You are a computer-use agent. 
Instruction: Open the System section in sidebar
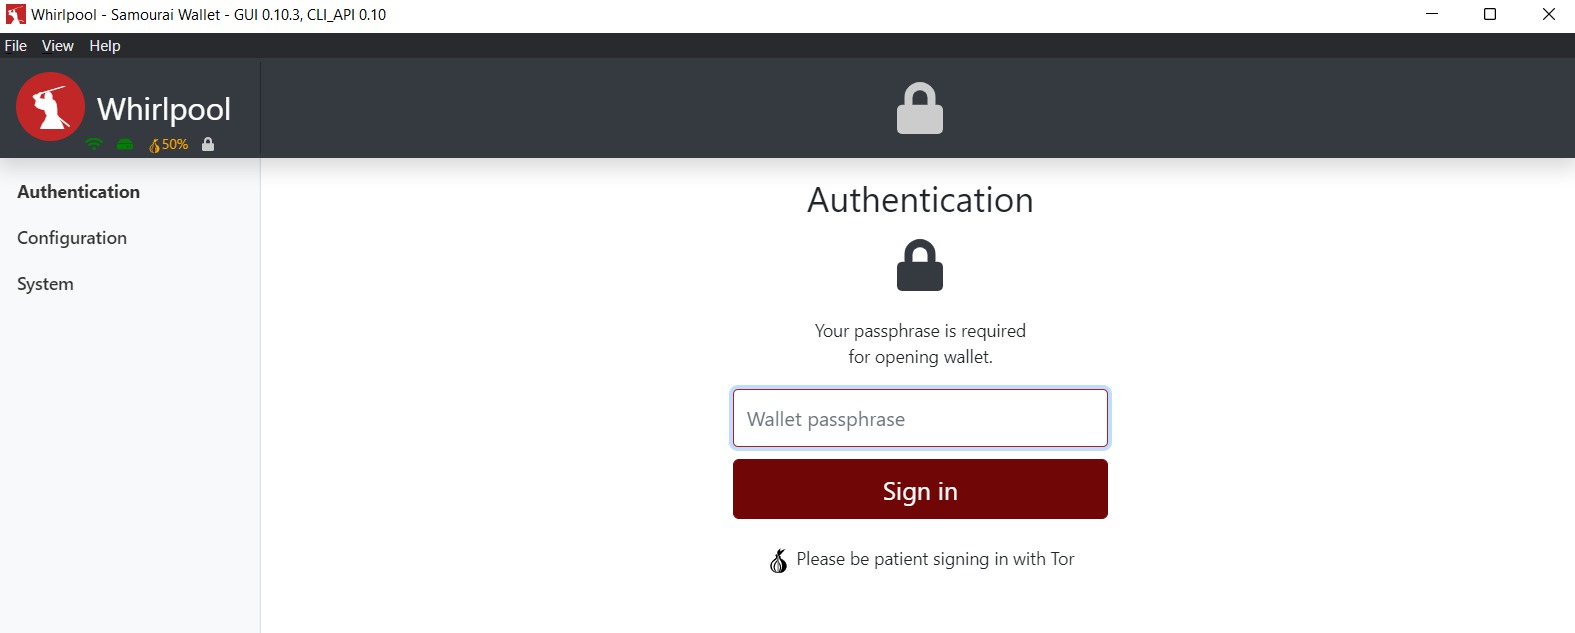tap(45, 284)
